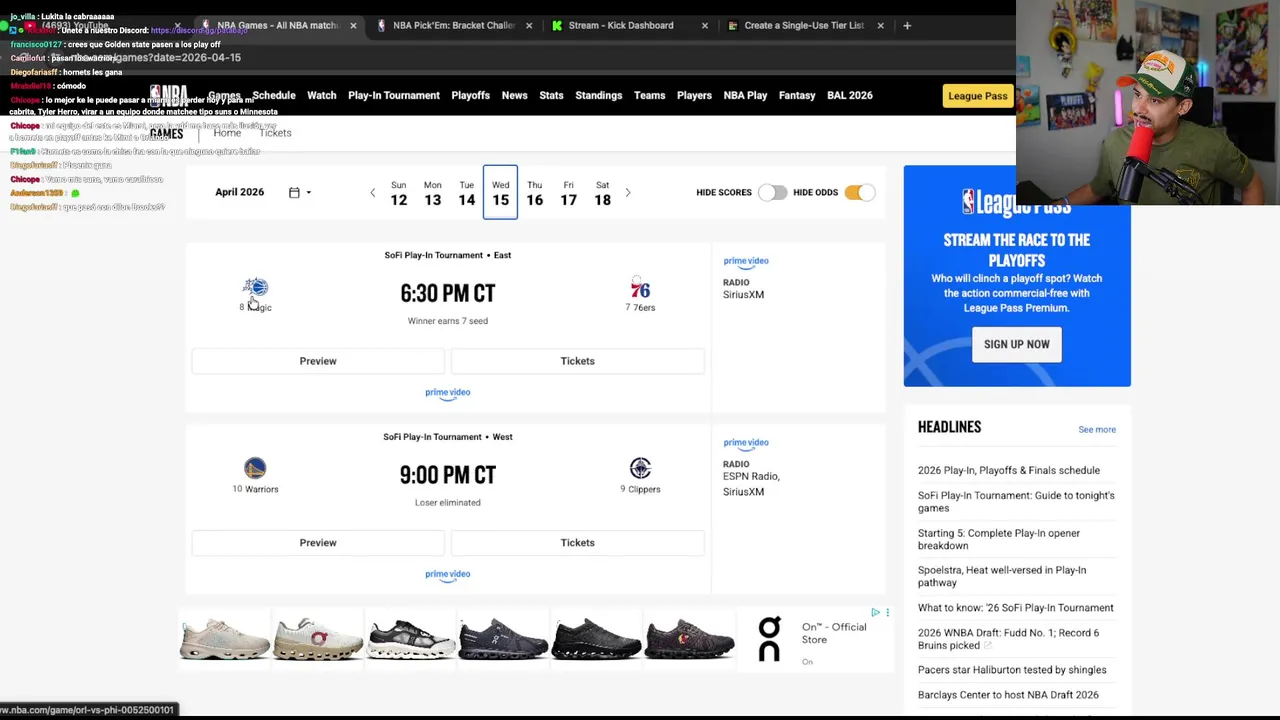Select Sunday 12 in date strip

coord(398,193)
